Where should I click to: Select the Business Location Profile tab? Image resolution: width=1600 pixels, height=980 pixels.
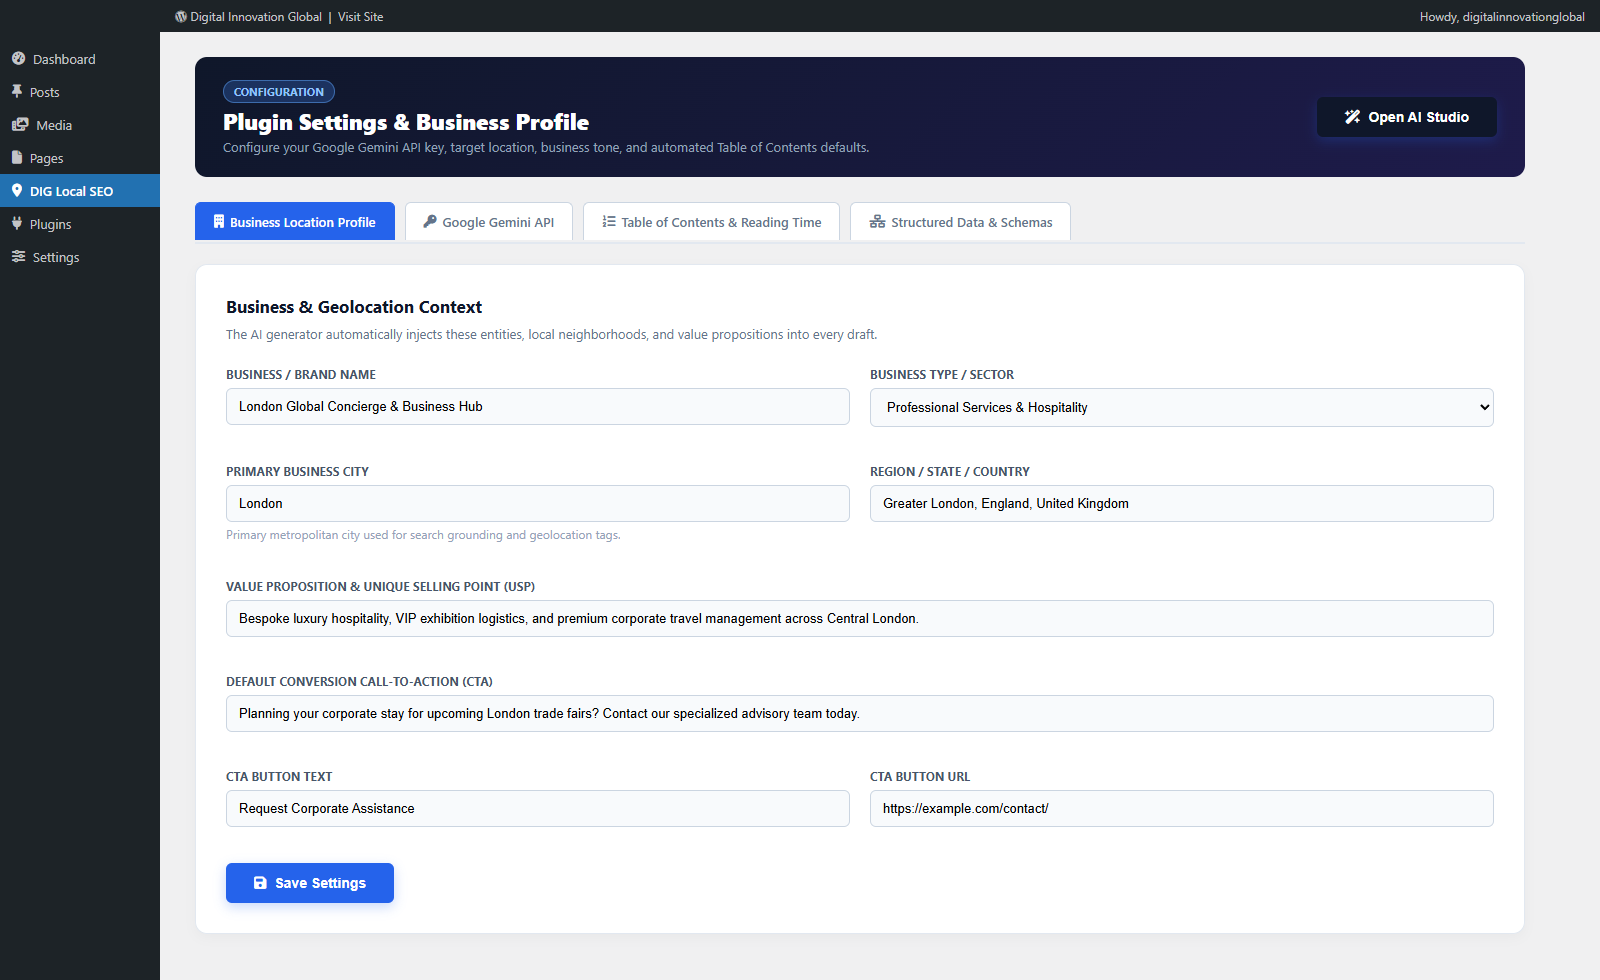295,222
